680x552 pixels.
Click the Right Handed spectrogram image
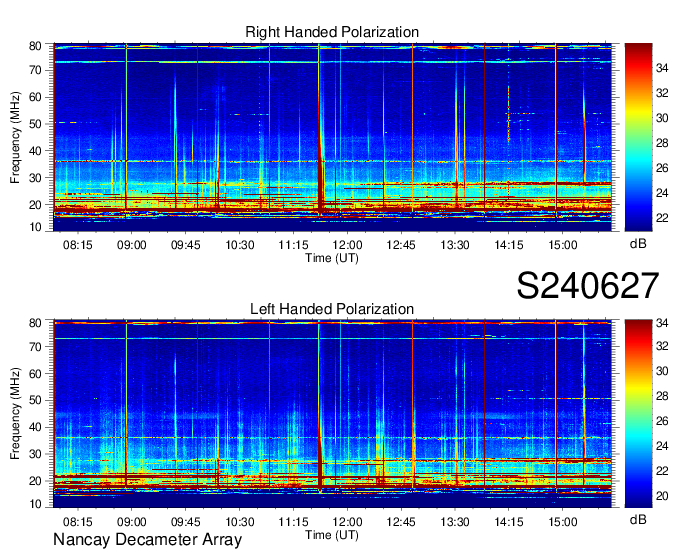[332, 137]
